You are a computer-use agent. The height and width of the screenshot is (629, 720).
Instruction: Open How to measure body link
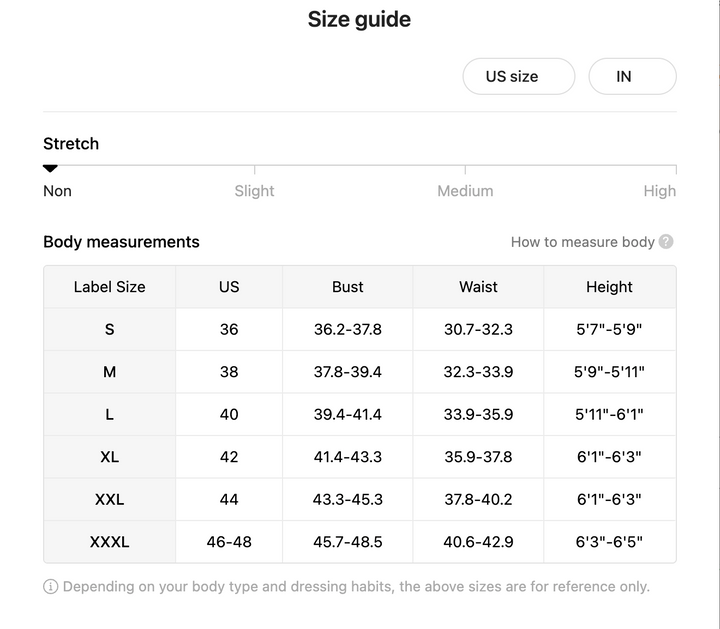(582, 242)
